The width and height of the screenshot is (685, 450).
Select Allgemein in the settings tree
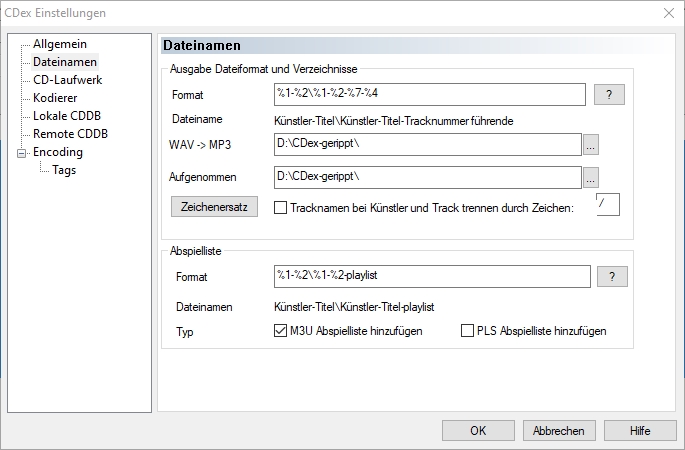59,44
